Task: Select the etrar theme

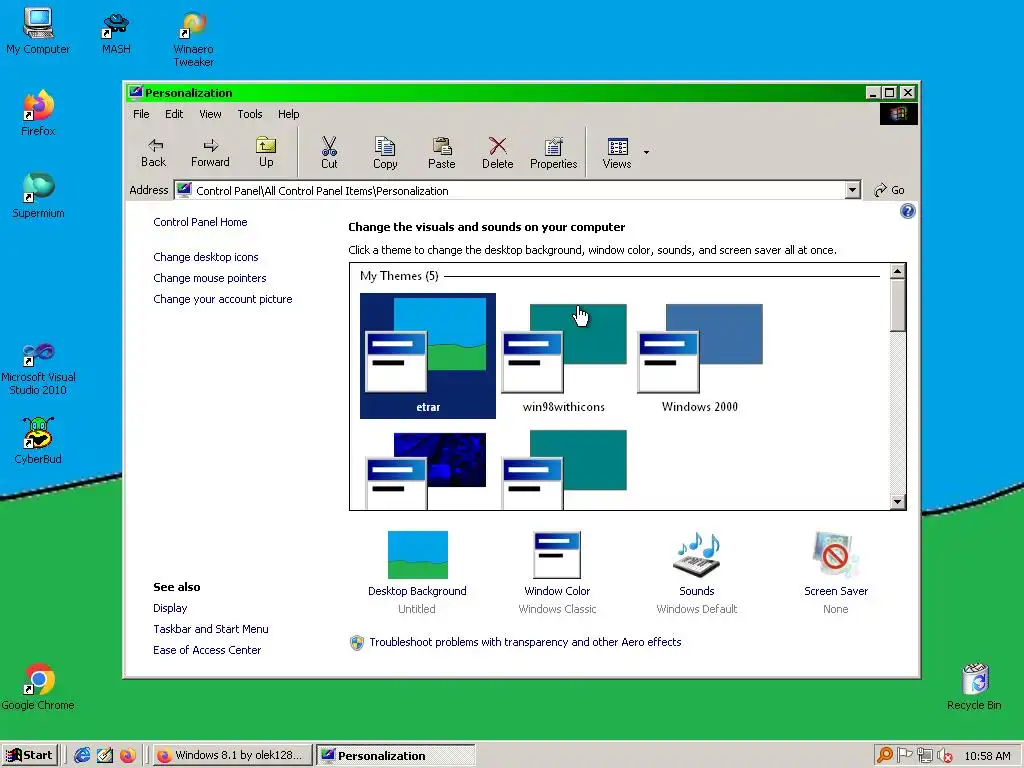Action: pyautogui.click(x=428, y=356)
